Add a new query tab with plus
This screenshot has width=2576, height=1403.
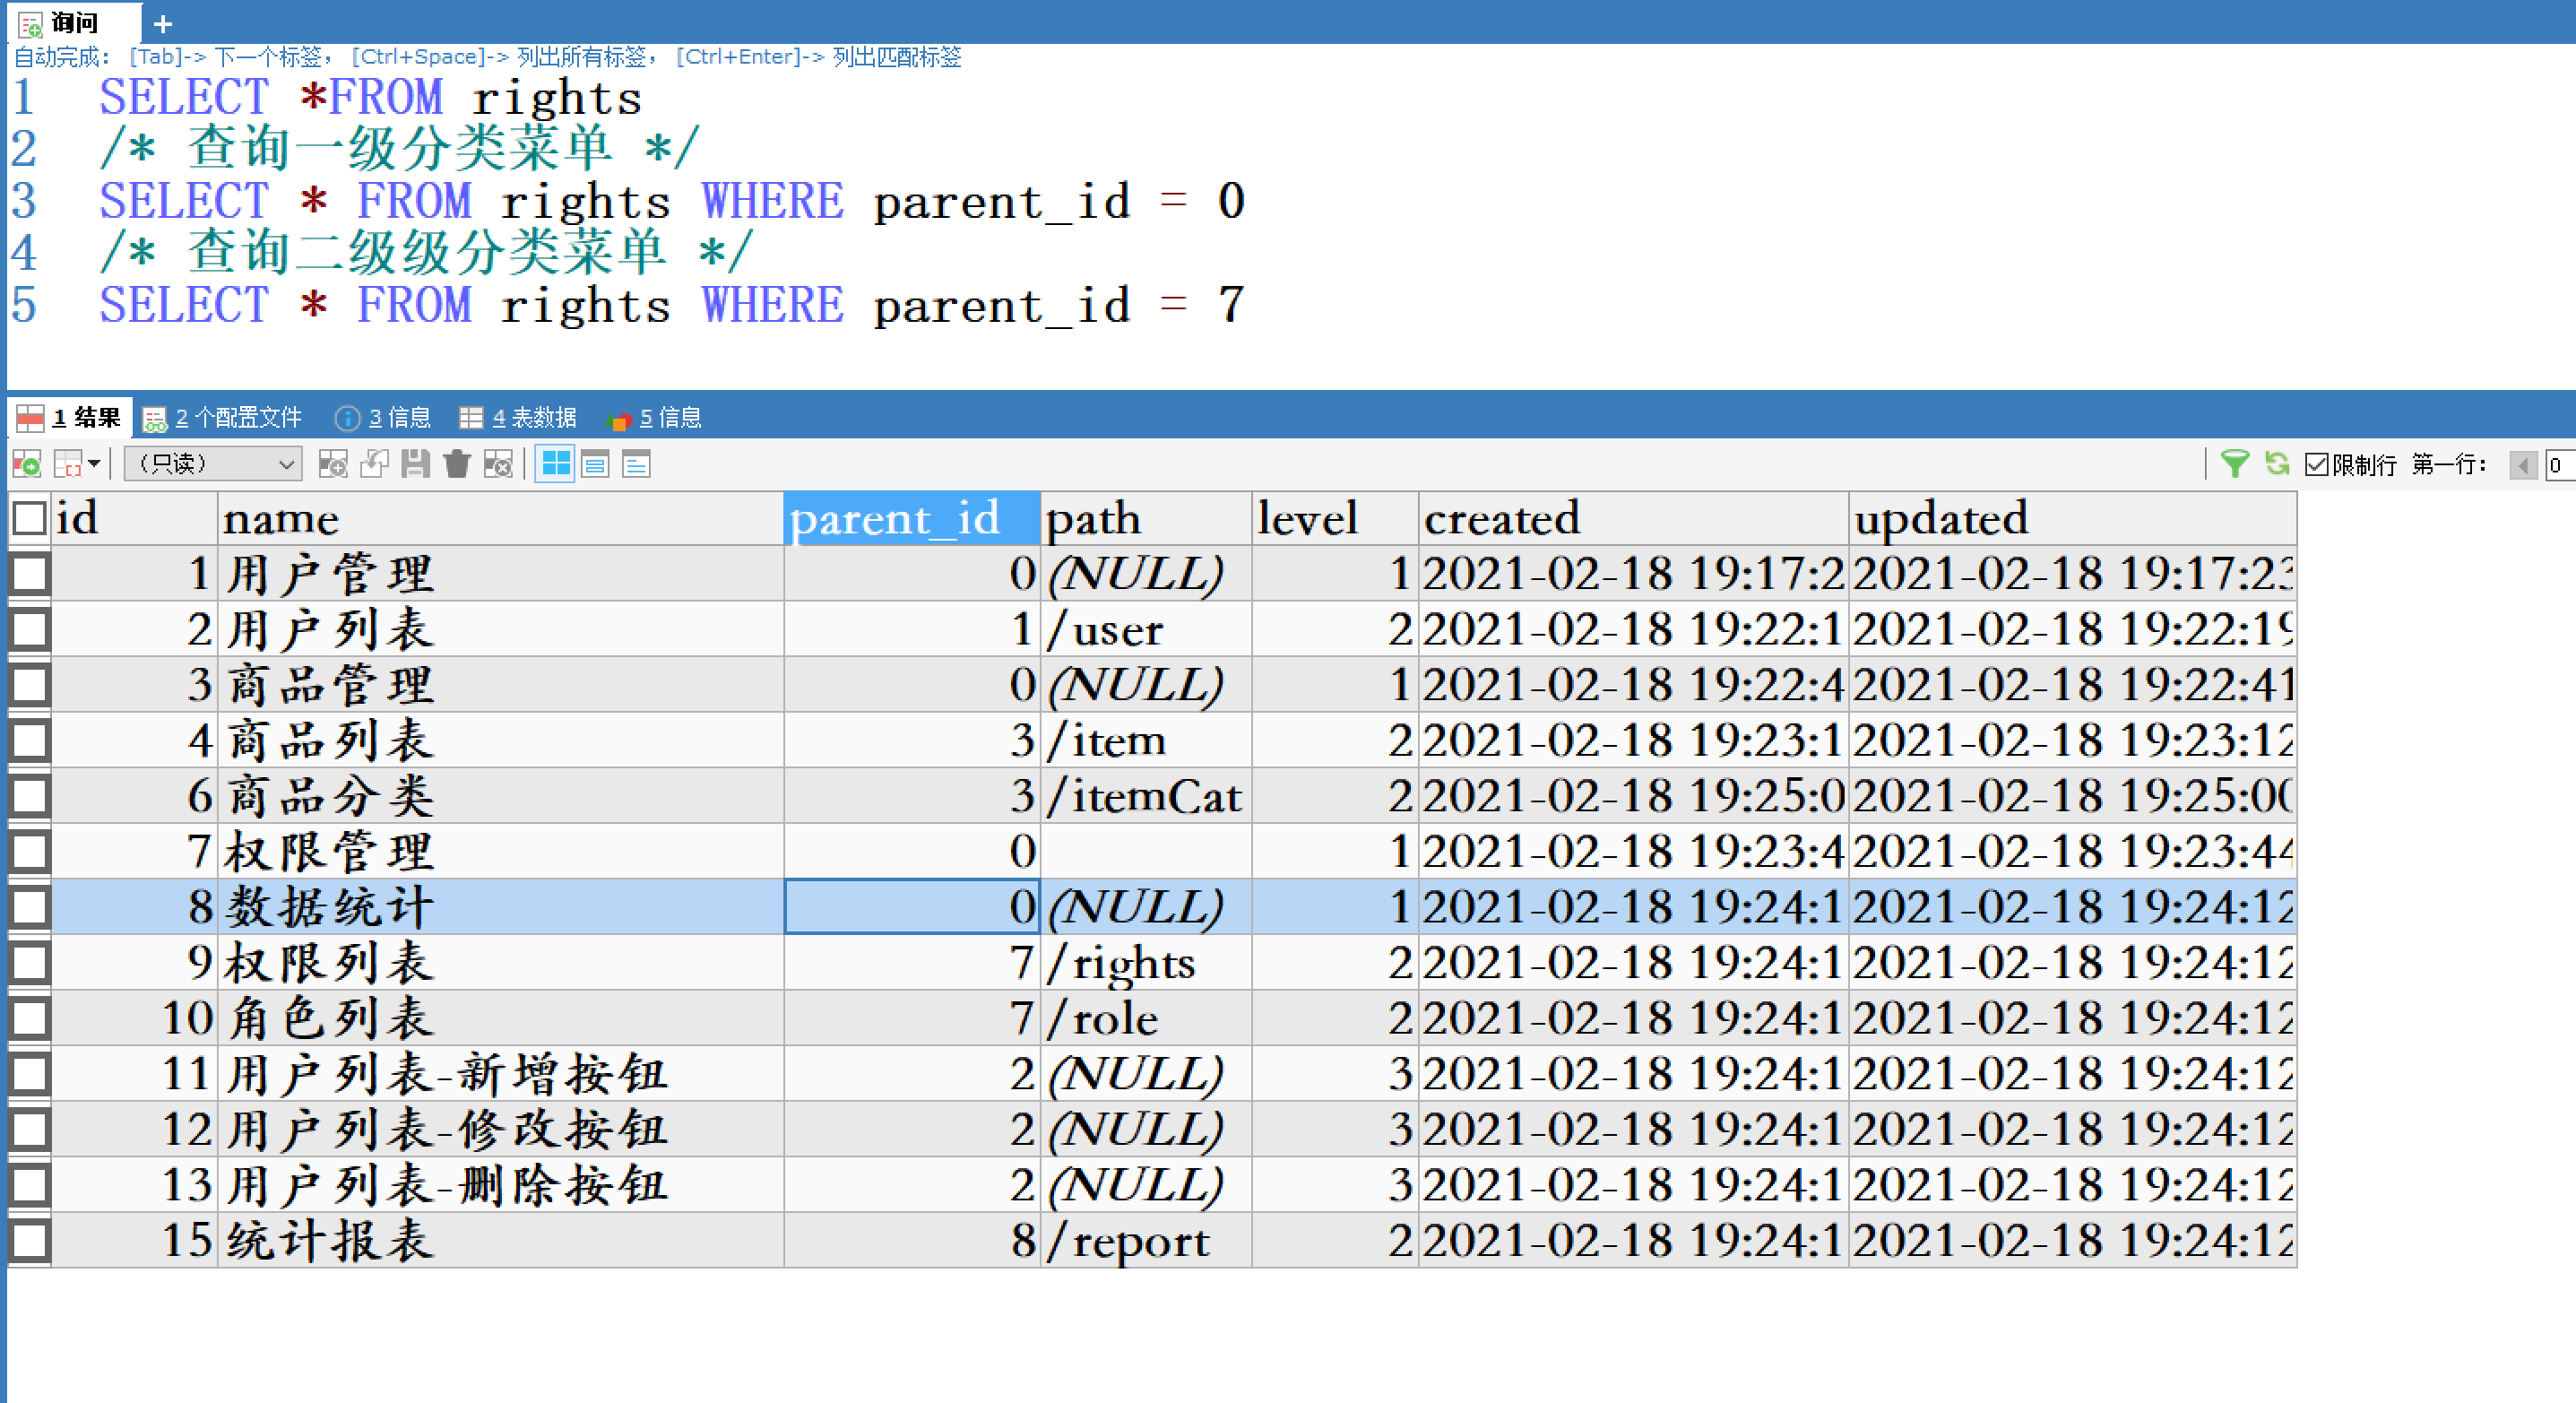point(163,23)
